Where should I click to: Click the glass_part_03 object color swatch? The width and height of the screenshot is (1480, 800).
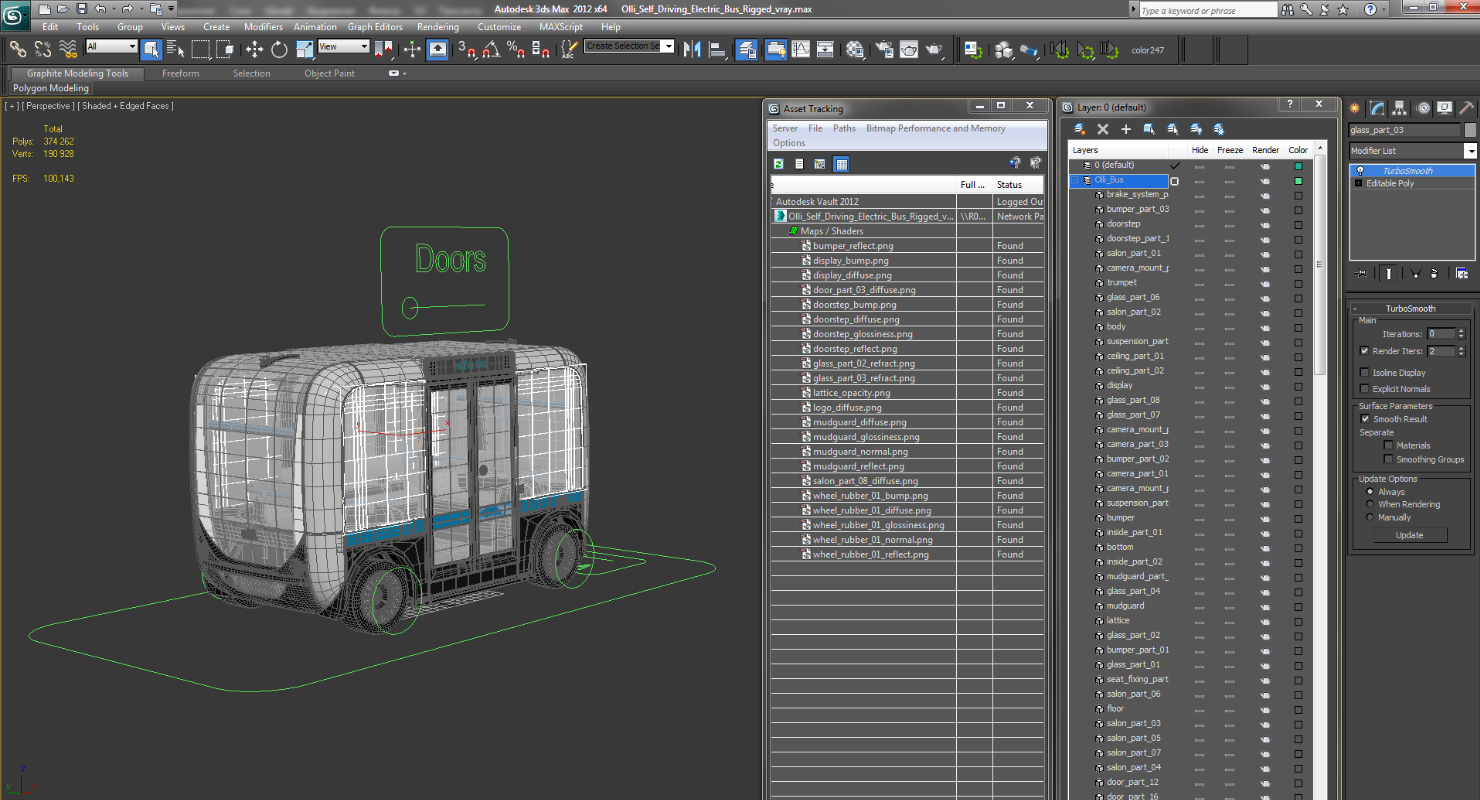[x=1470, y=130]
